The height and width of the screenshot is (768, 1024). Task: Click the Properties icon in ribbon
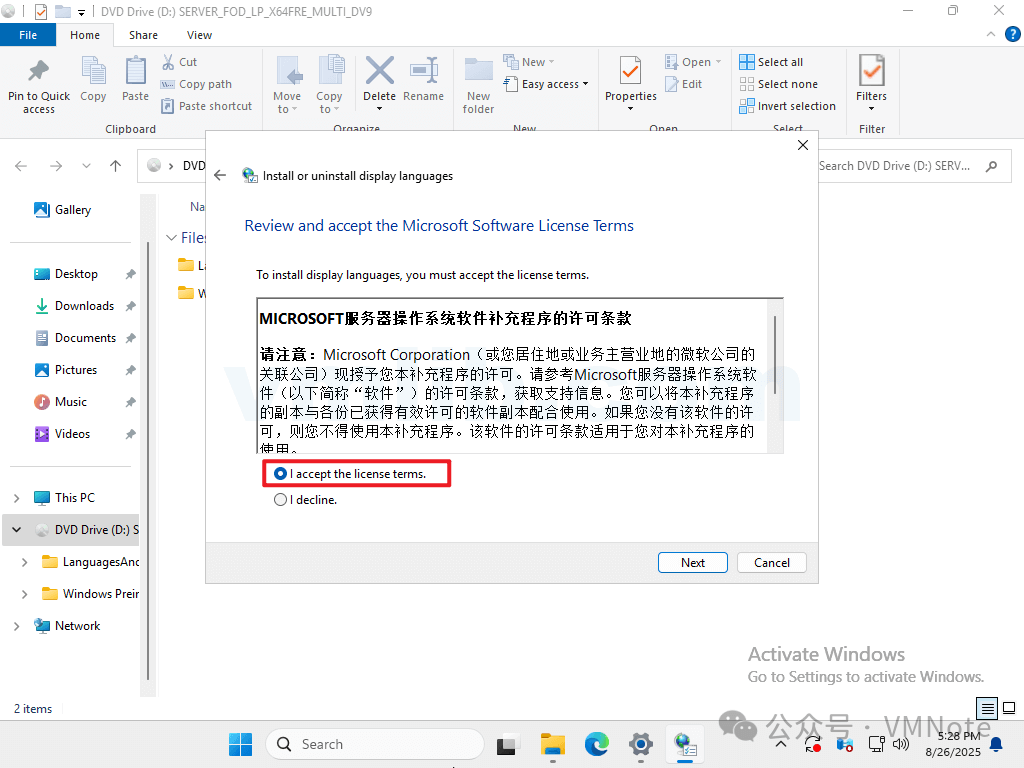630,72
